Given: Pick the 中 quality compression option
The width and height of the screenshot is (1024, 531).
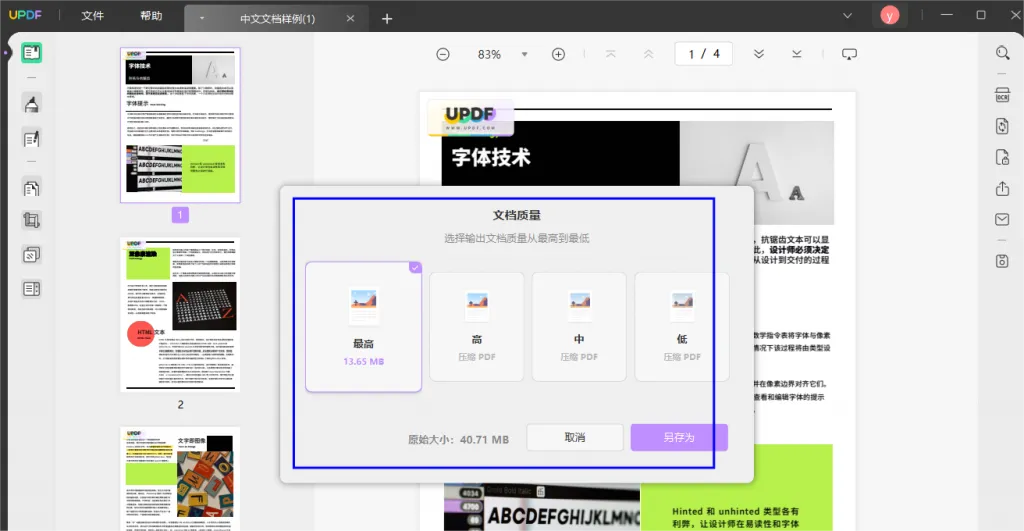Looking at the screenshot, I should (579, 327).
